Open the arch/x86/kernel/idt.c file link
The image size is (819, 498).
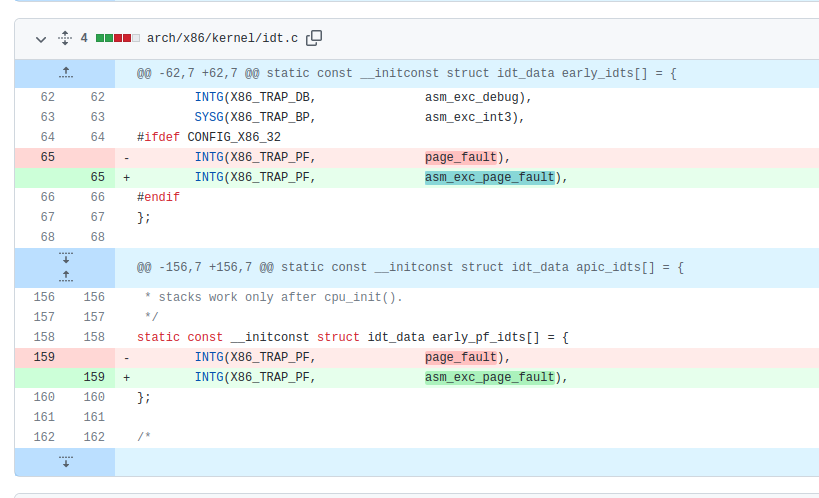(222, 39)
